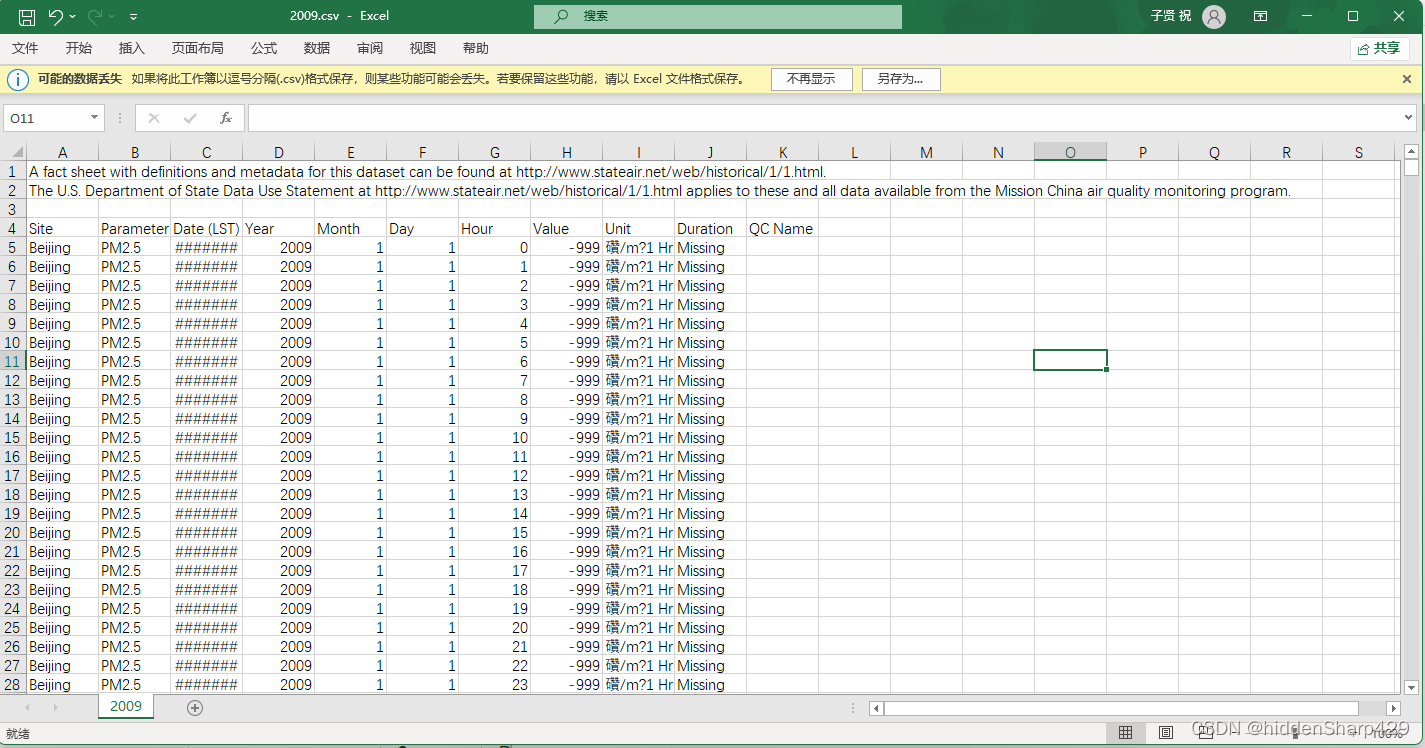Viewport: 1425px width, 748px height.
Task: Click the horizontal scrollbar track
Action: click(x=1135, y=708)
